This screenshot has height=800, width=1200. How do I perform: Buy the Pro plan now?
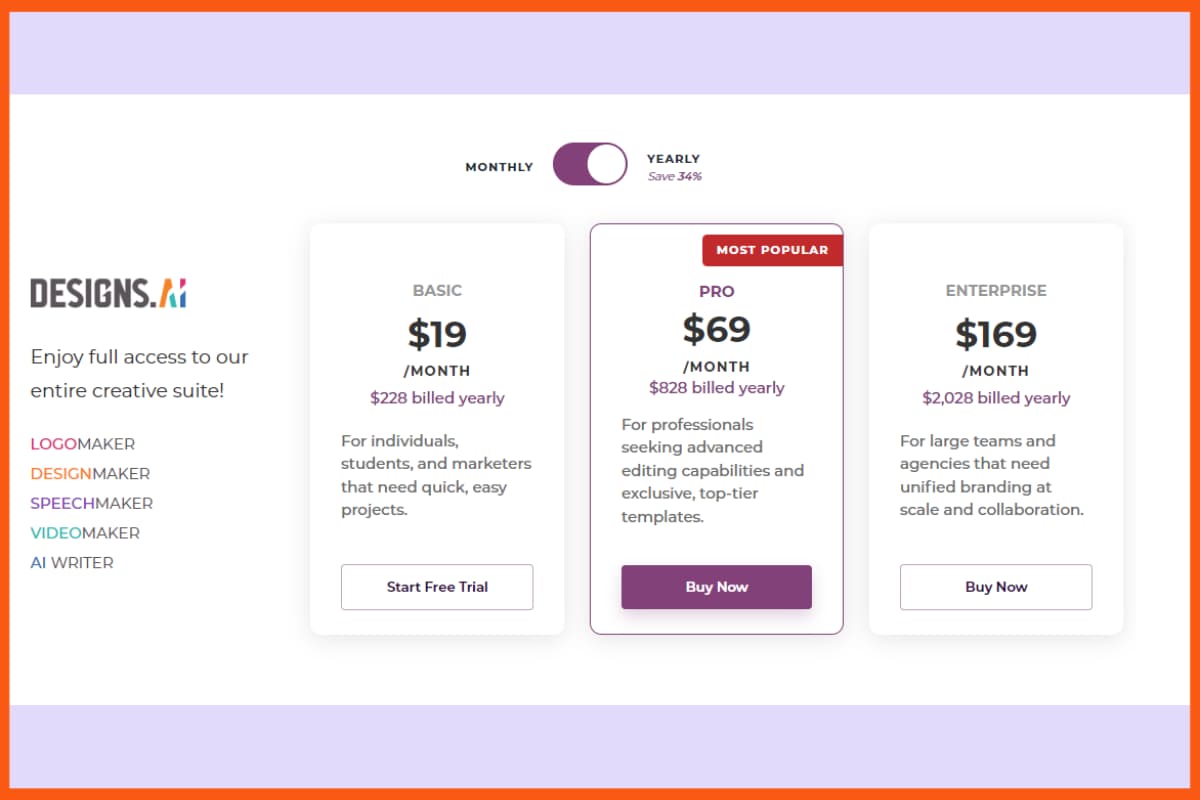(x=716, y=587)
